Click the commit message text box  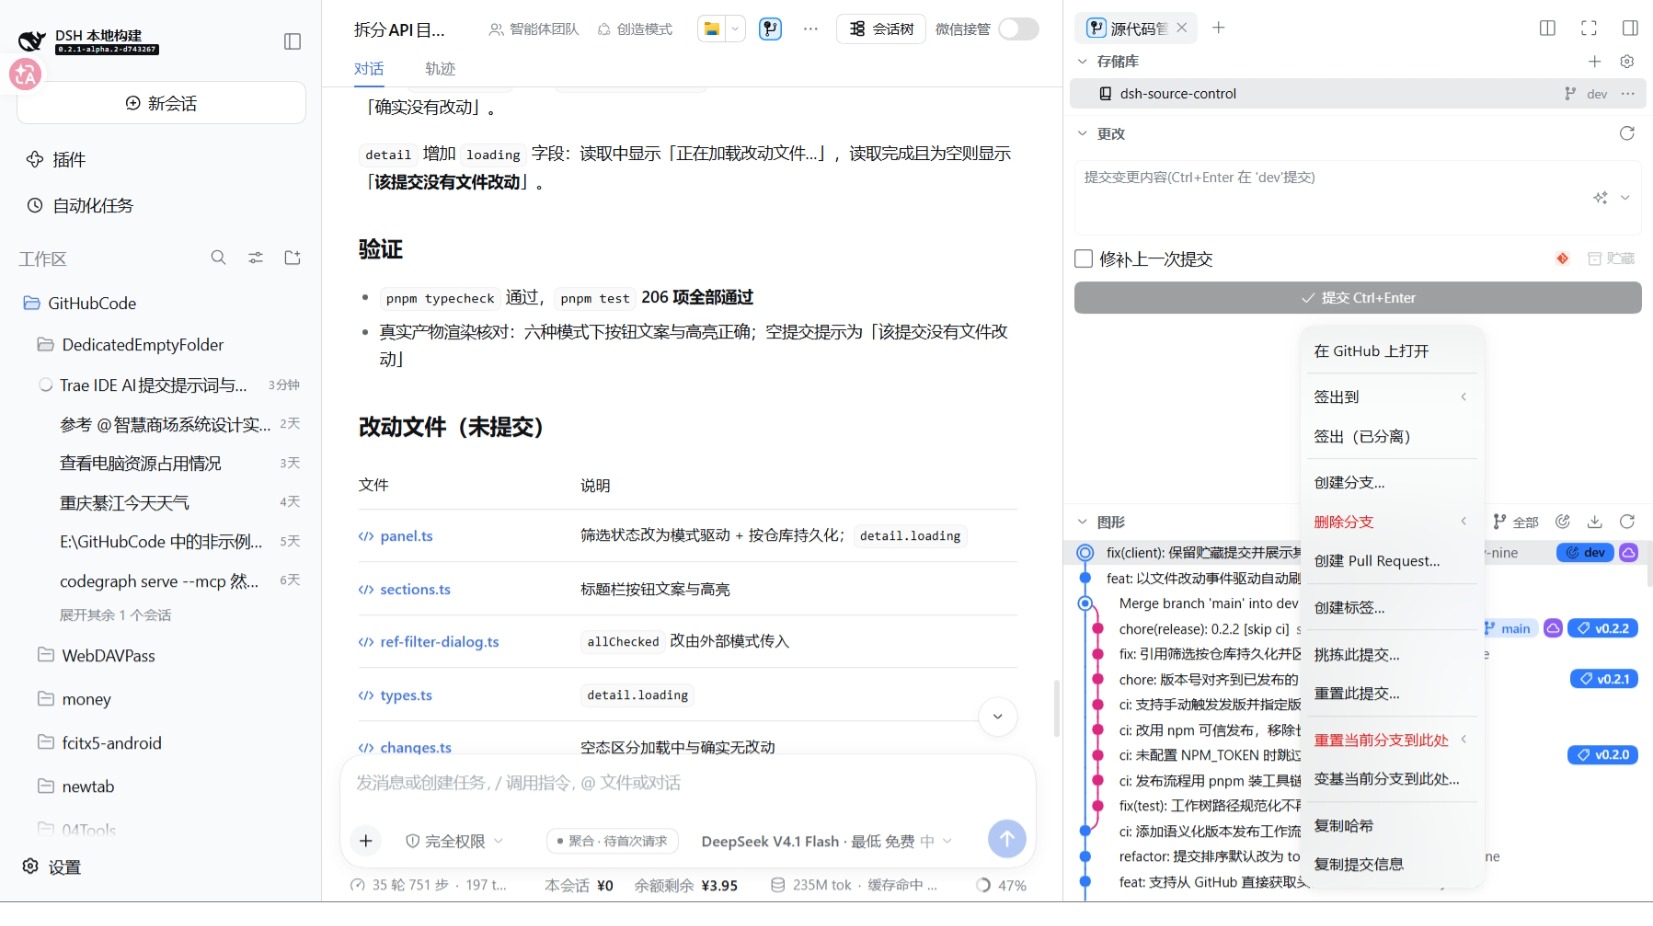click(1358, 197)
